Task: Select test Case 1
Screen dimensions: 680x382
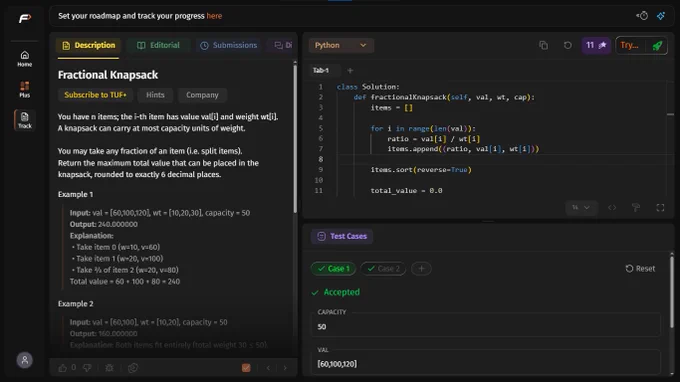Action: (333, 268)
